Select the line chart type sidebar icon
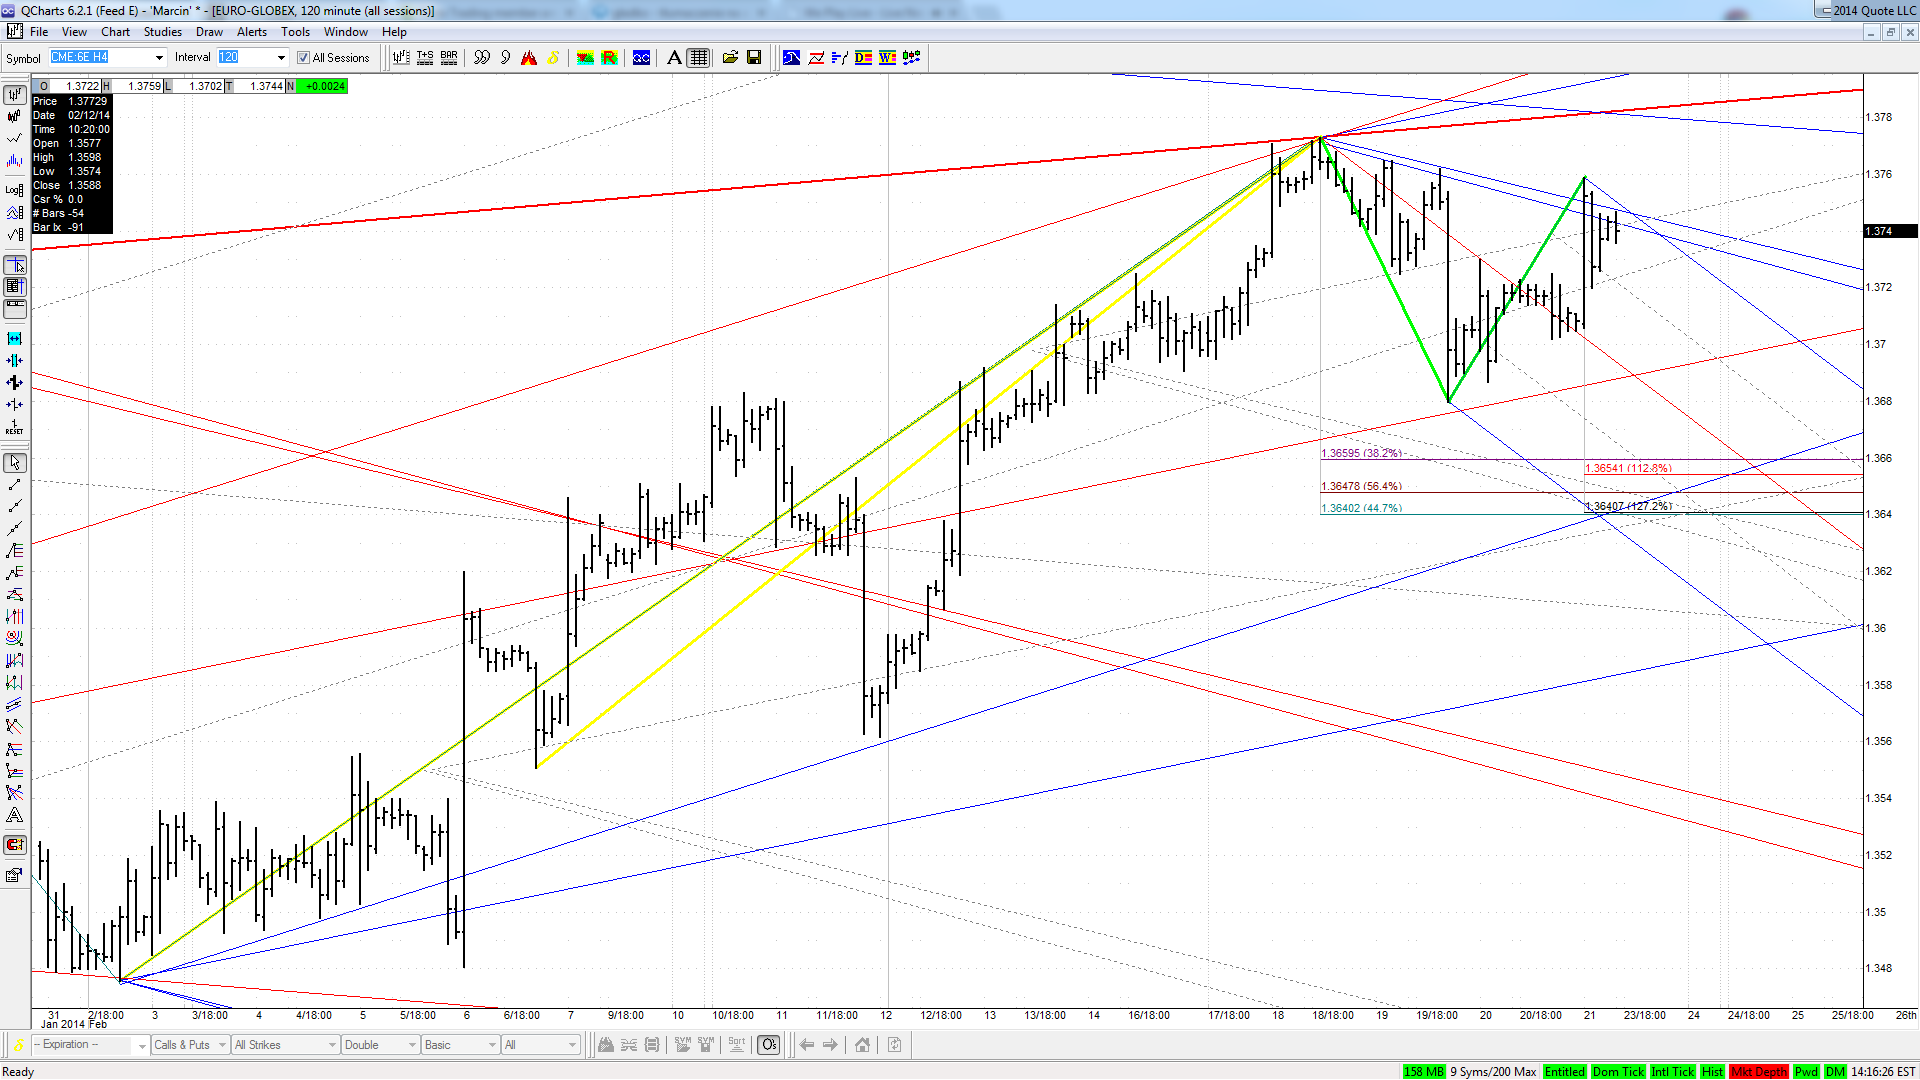This screenshot has height=1080, width=1920. 15,138
